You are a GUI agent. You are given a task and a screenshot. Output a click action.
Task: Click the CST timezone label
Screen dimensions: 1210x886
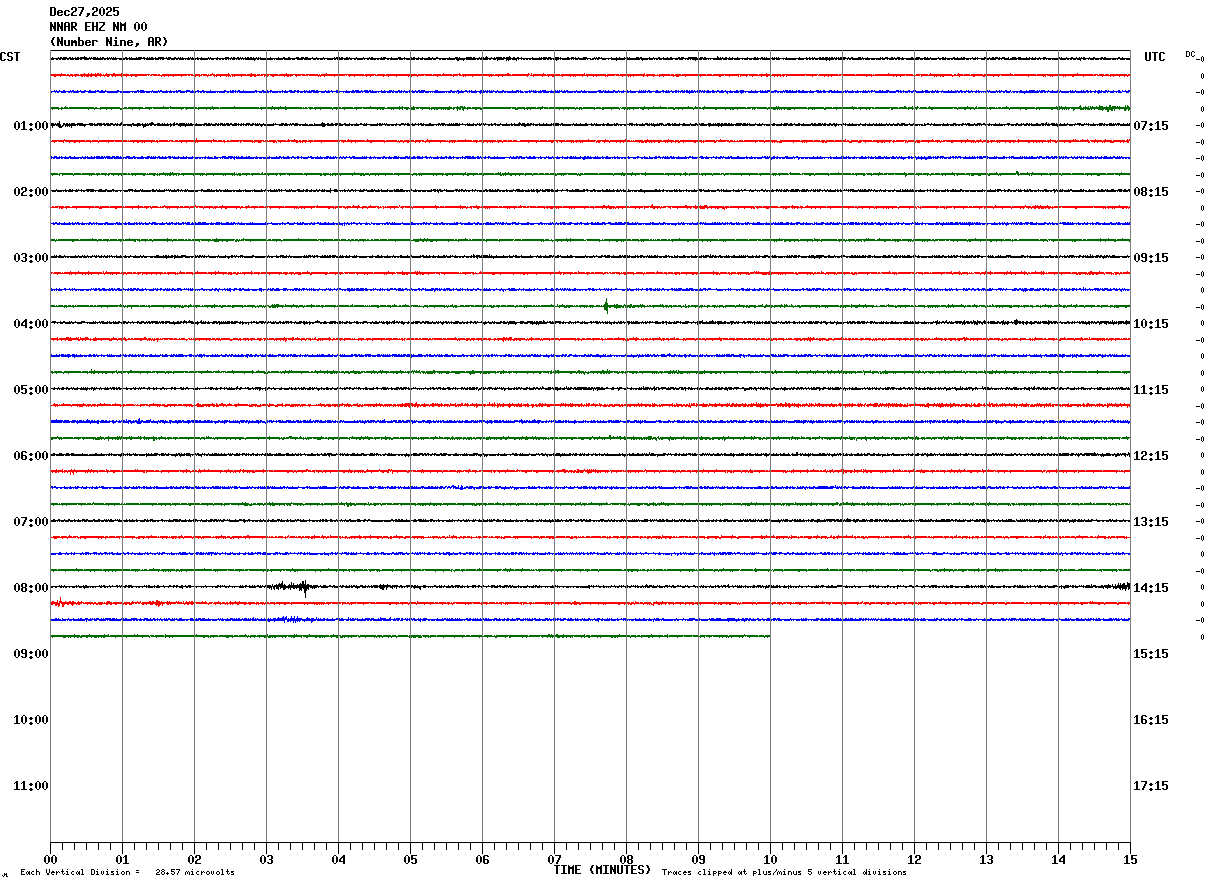tap(10, 57)
